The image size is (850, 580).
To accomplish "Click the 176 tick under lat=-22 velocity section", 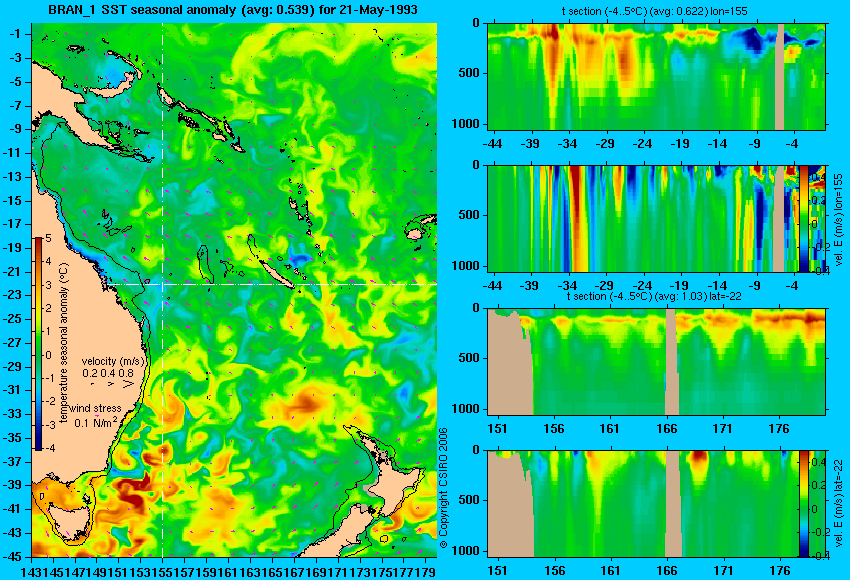I will (x=781, y=571).
